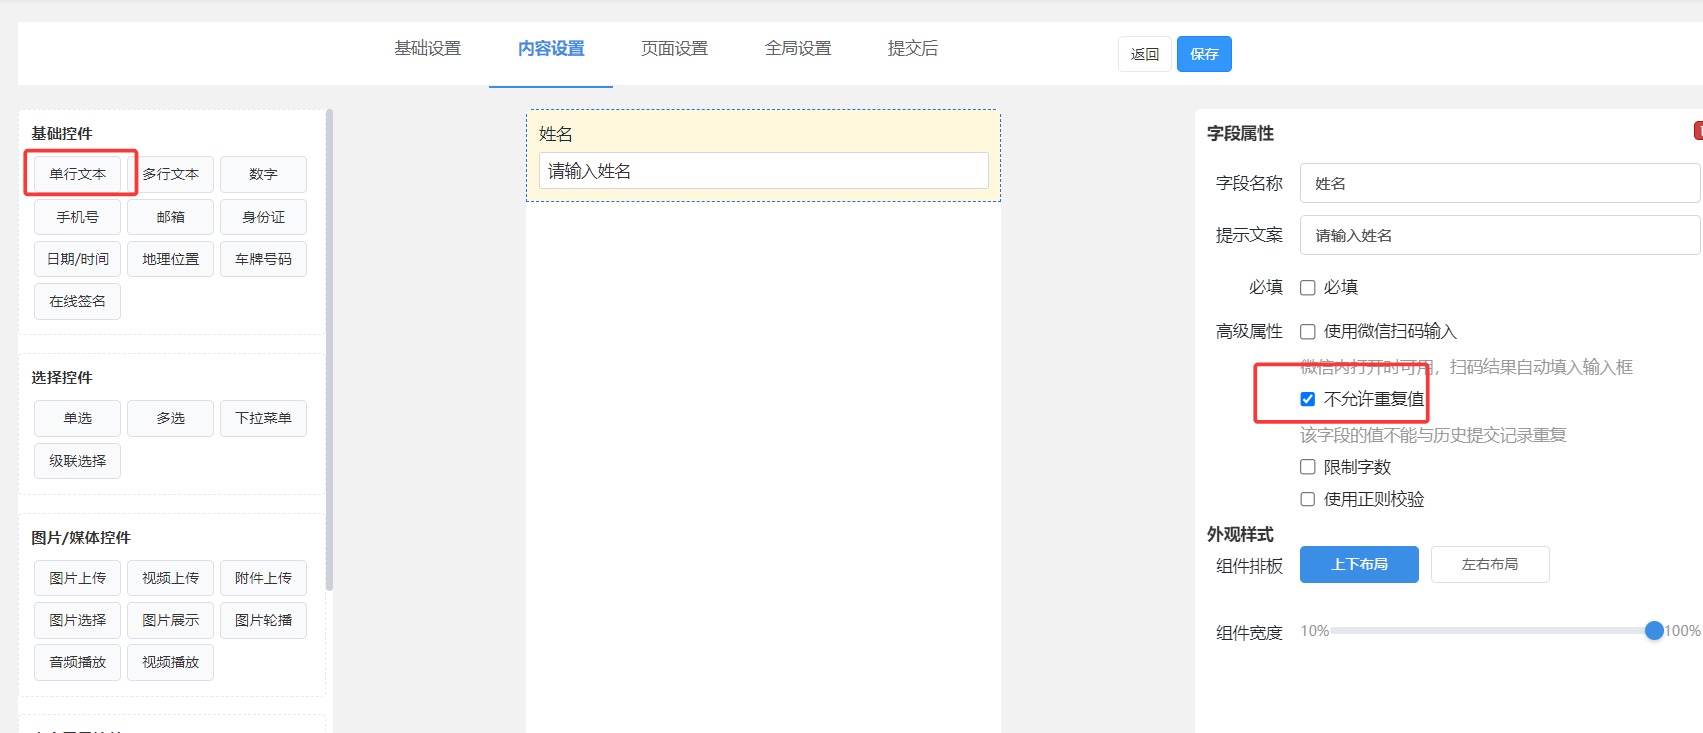
Task: Go to the 提交后 tab
Action: point(912,48)
